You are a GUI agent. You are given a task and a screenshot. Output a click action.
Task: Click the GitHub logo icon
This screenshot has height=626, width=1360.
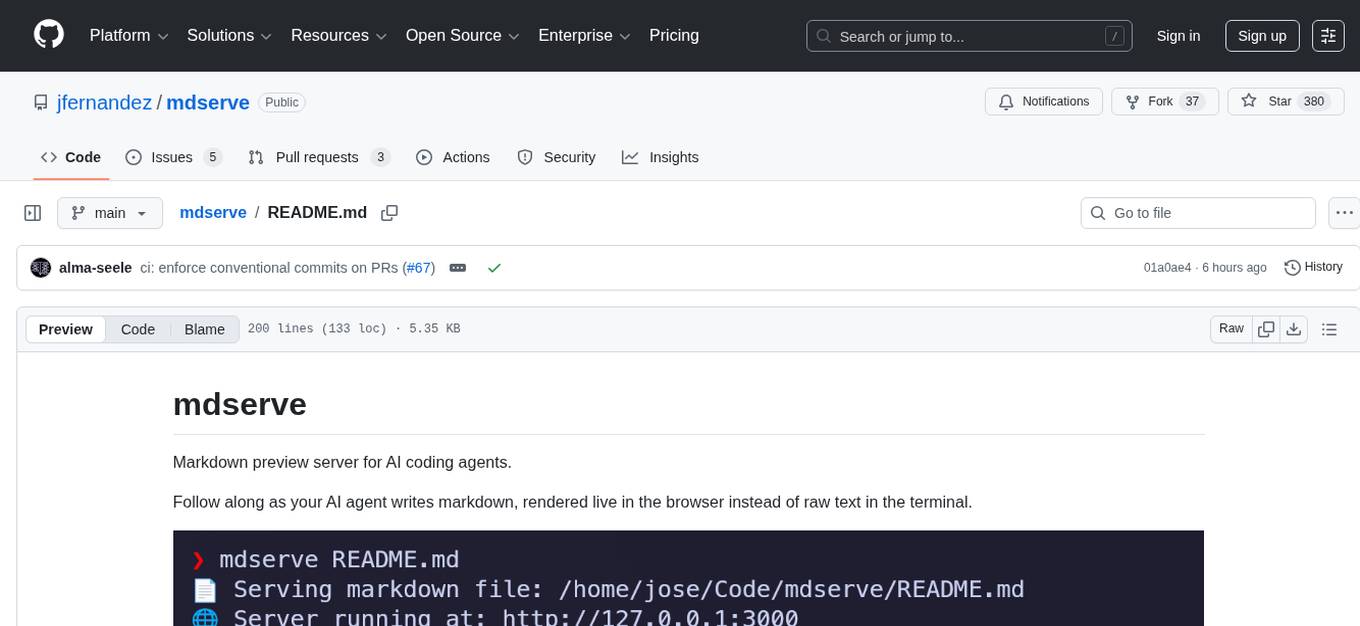pyautogui.click(x=48, y=35)
